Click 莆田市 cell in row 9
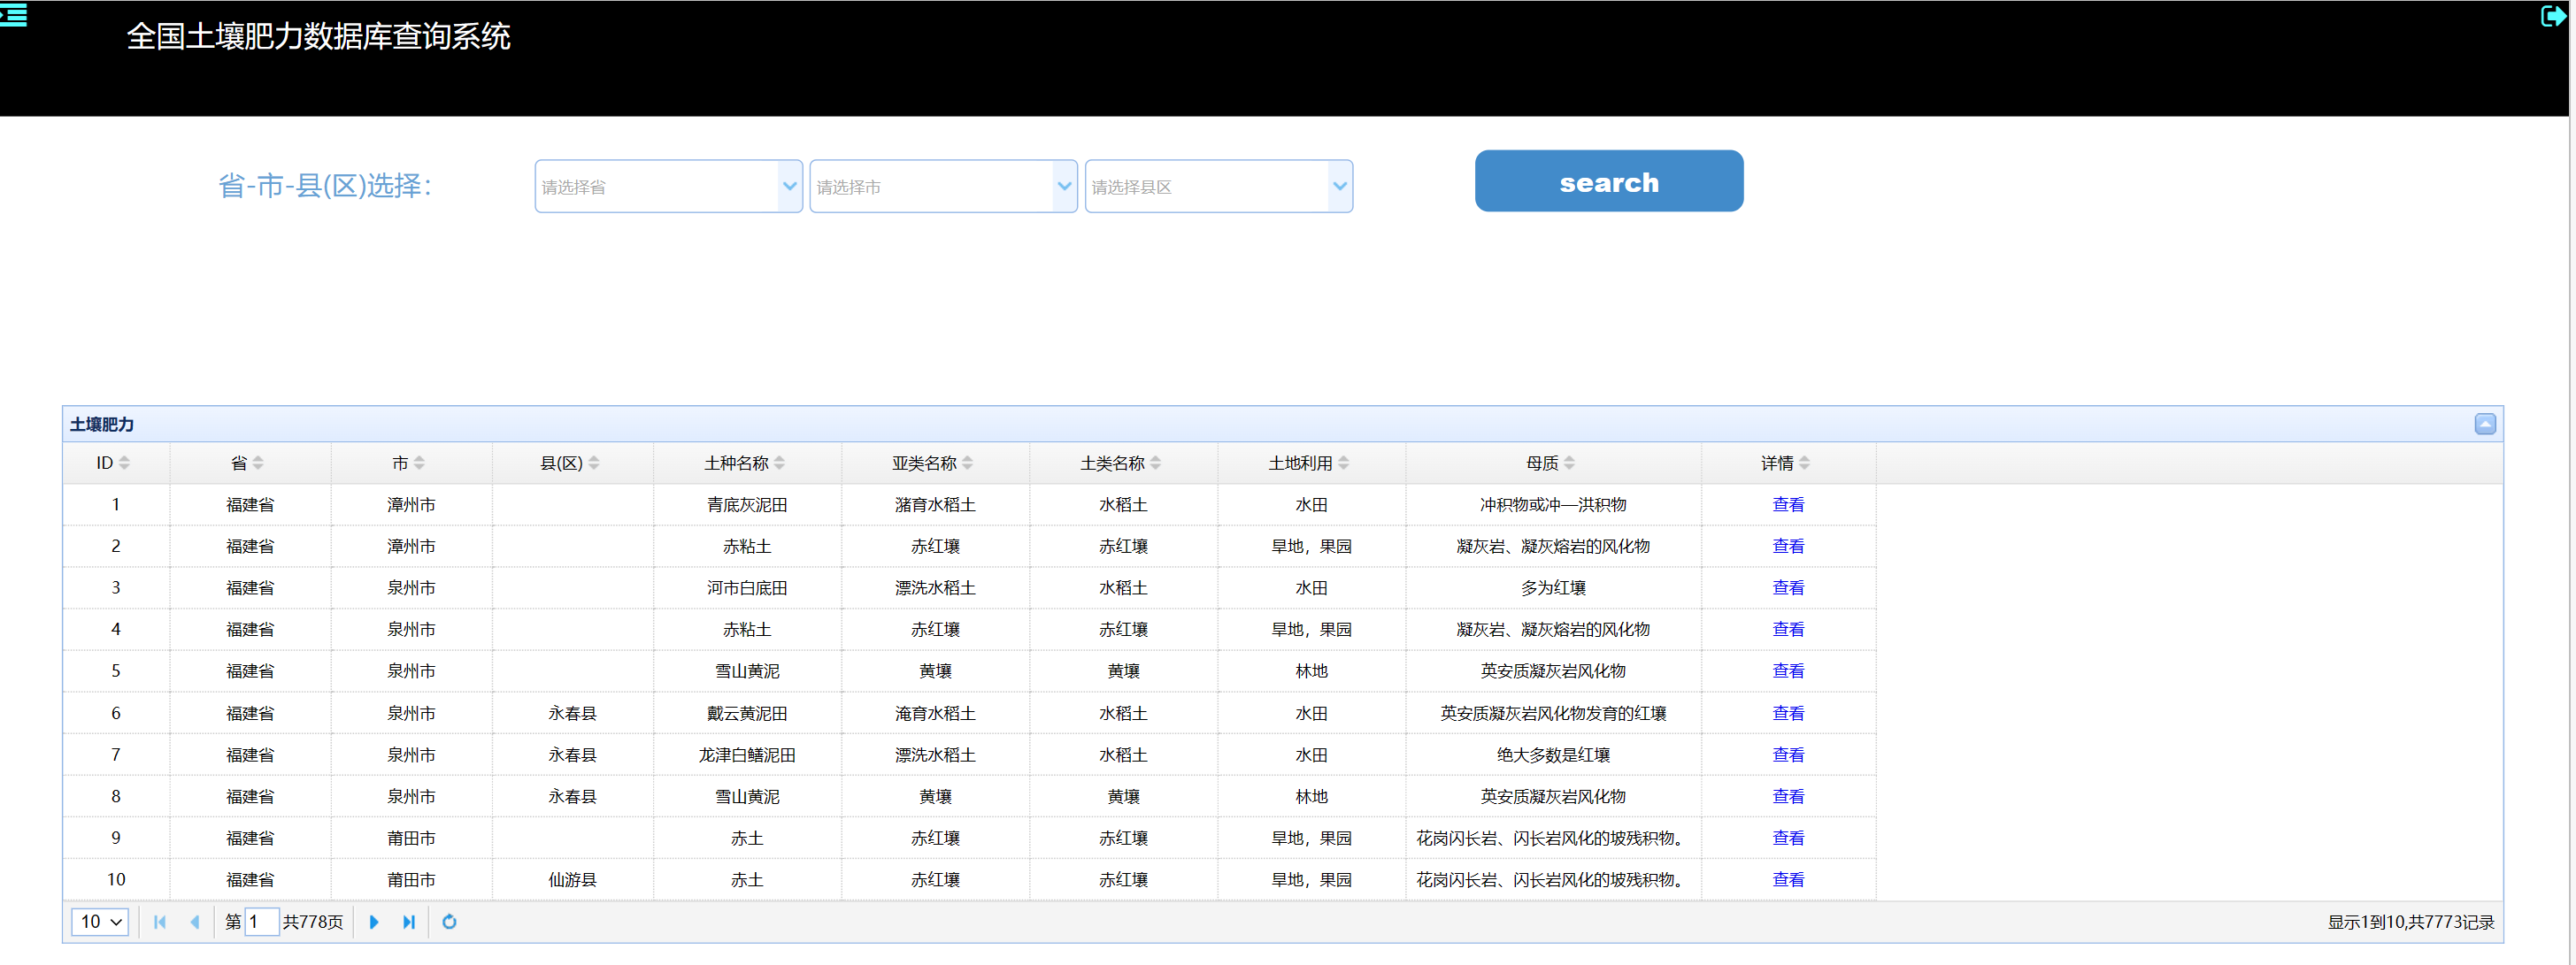Screen dimensions: 2576x965 [x=411, y=838]
